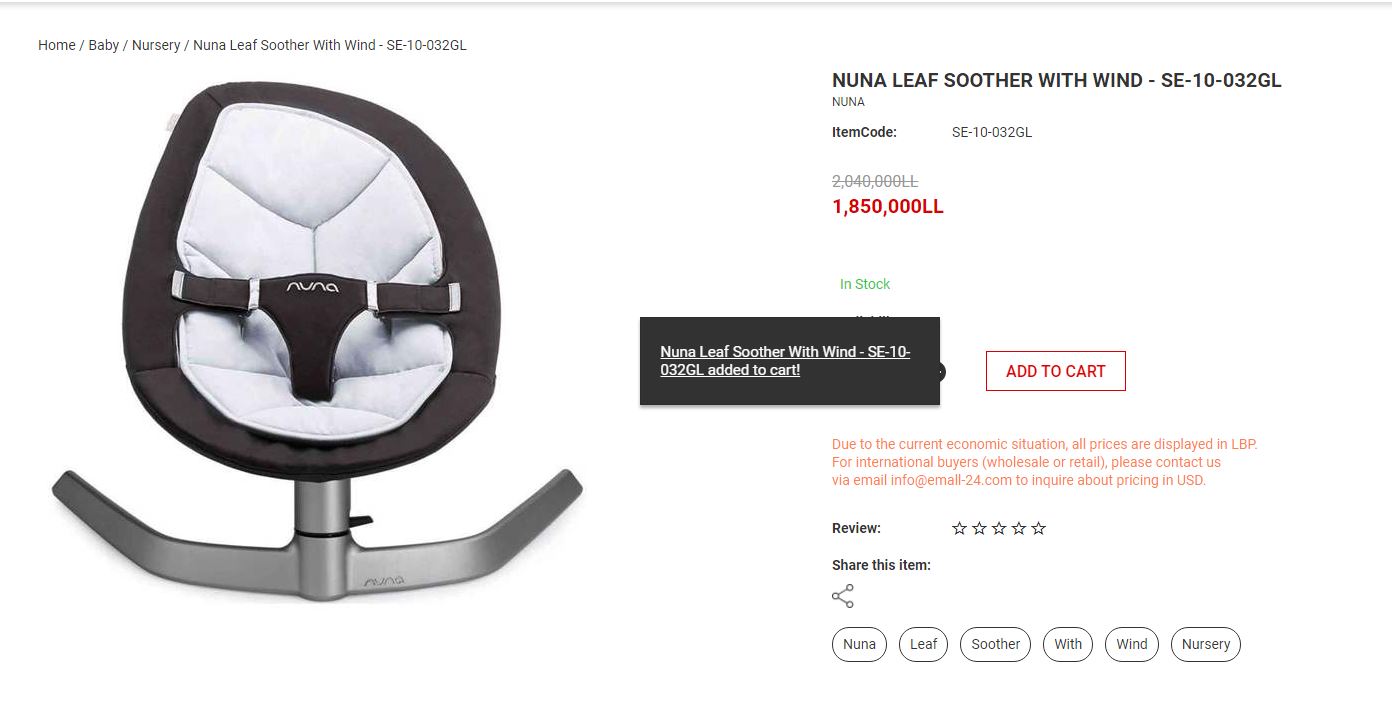Select the Soother tag pill
This screenshot has width=1392, height=705.
tap(996, 644)
